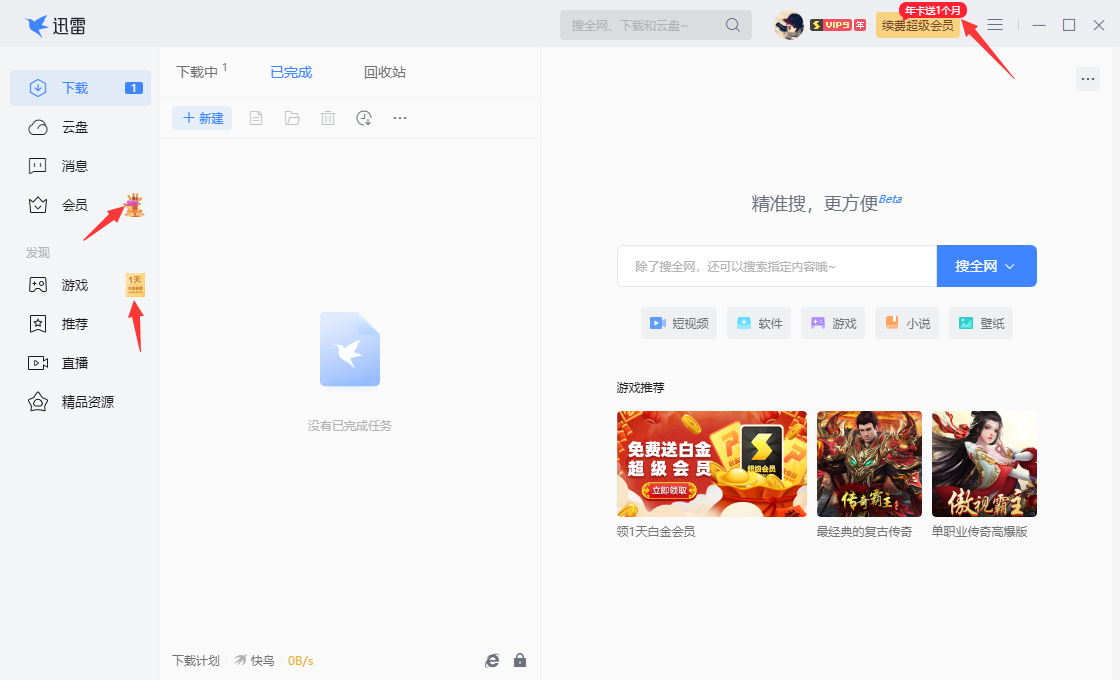
Task: Click the 新建 new download button
Action: click(x=202, y=117)
